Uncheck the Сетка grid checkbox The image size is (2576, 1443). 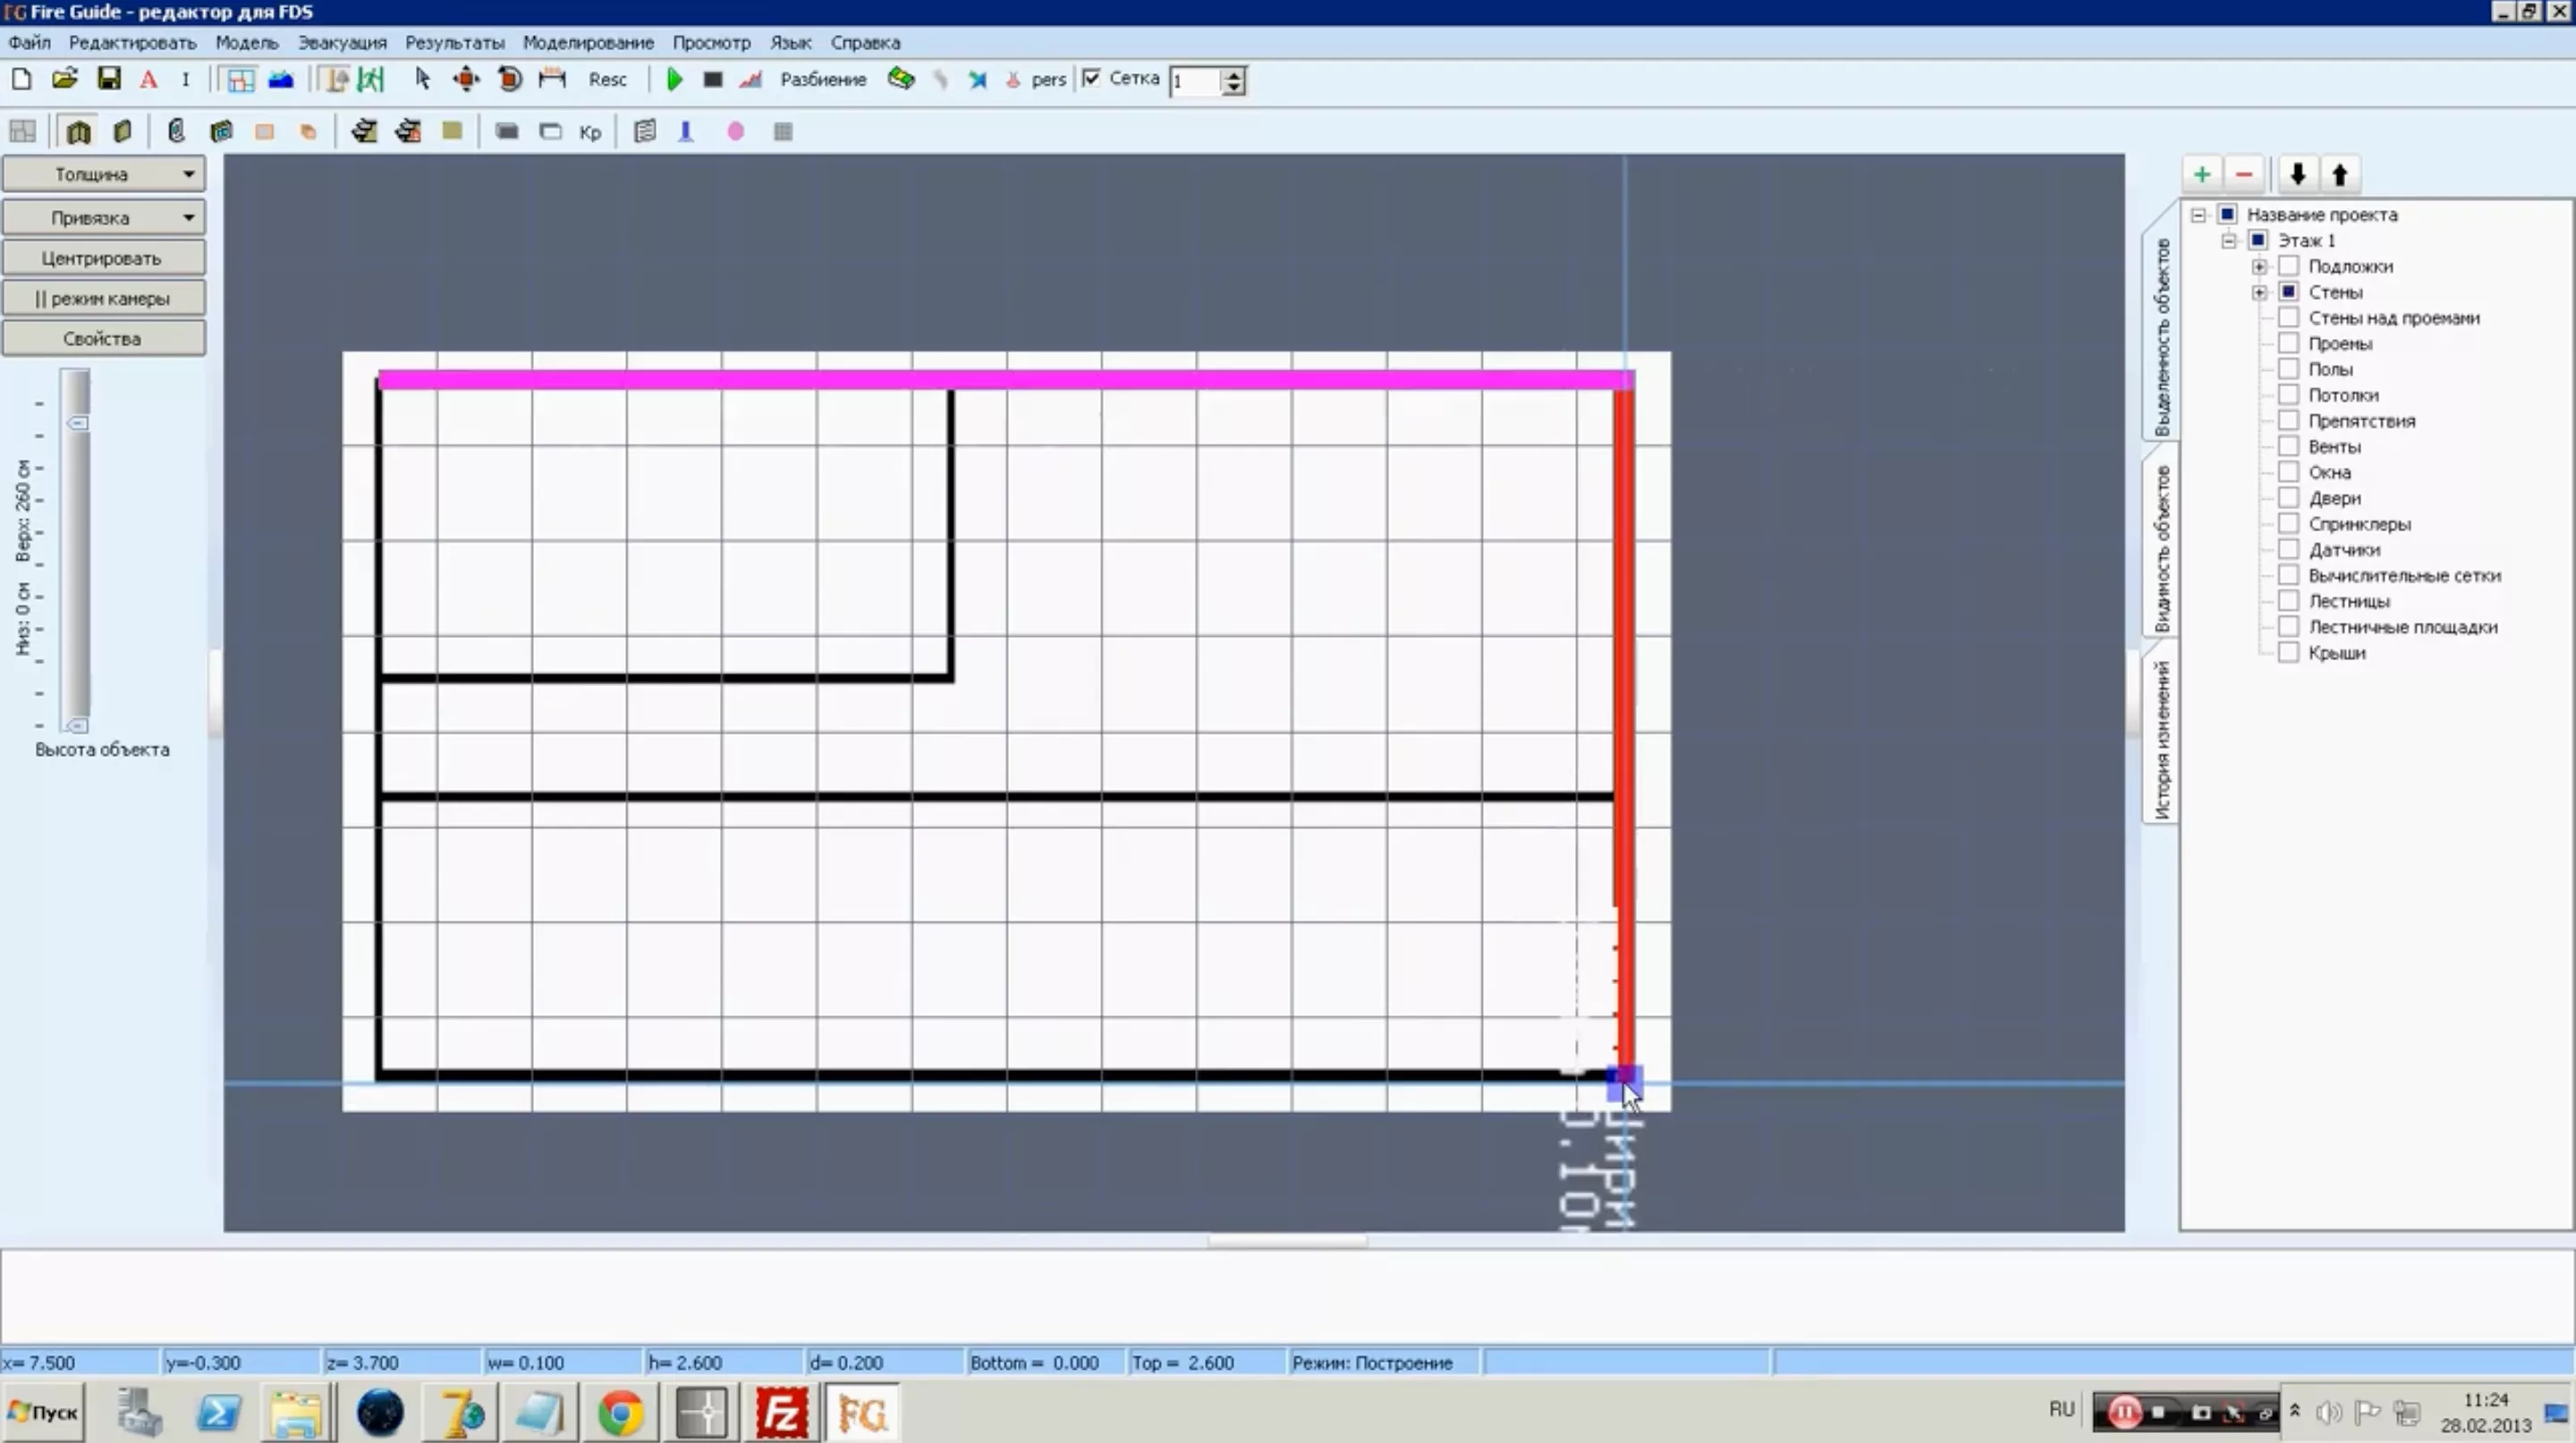click(x=1092, y=78)
